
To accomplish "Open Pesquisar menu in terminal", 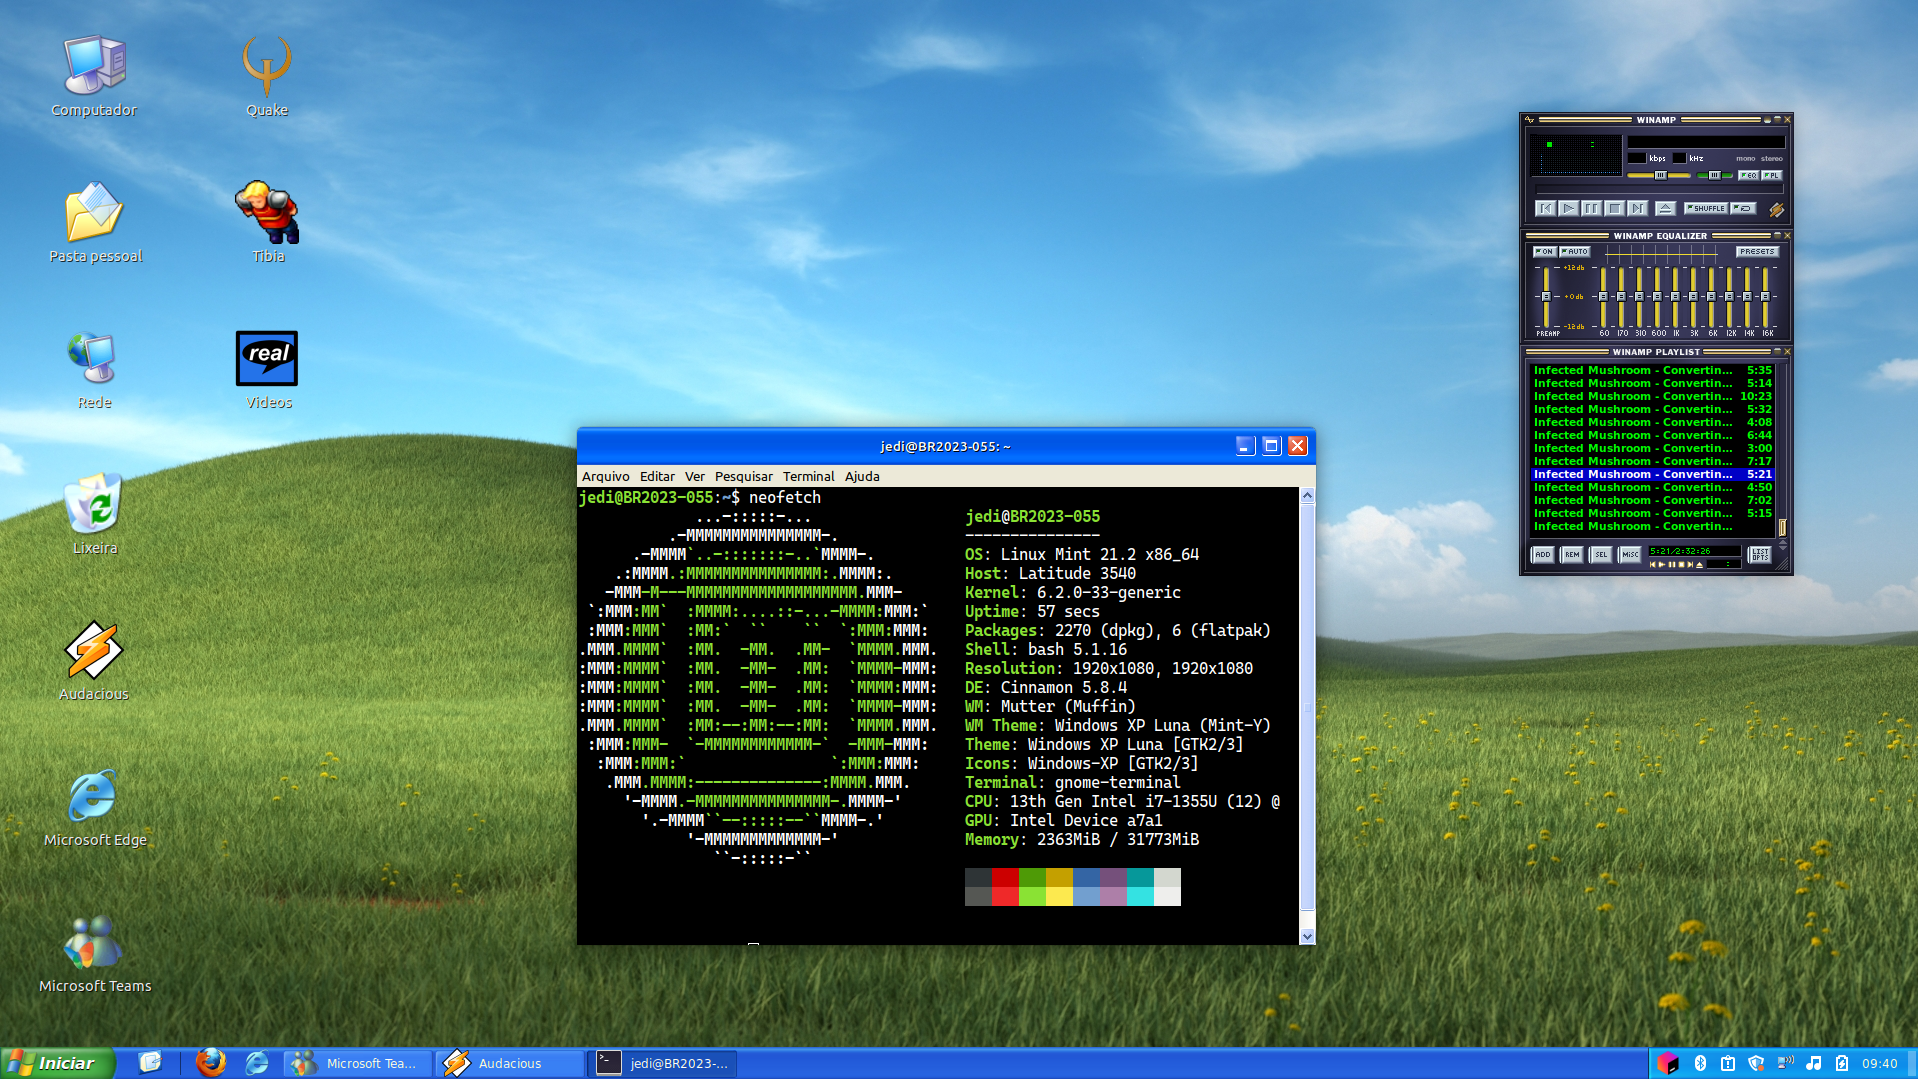I will 743,477.
